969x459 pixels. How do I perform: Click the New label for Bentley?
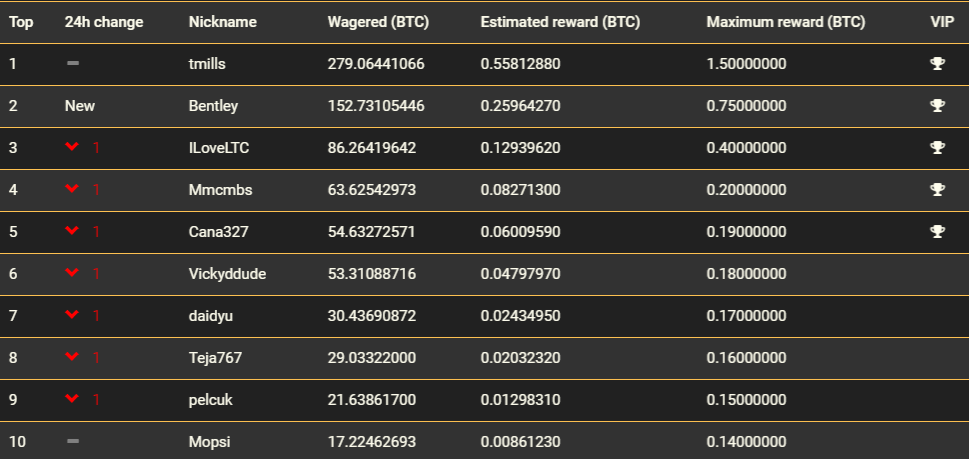[x=80, y=106]
